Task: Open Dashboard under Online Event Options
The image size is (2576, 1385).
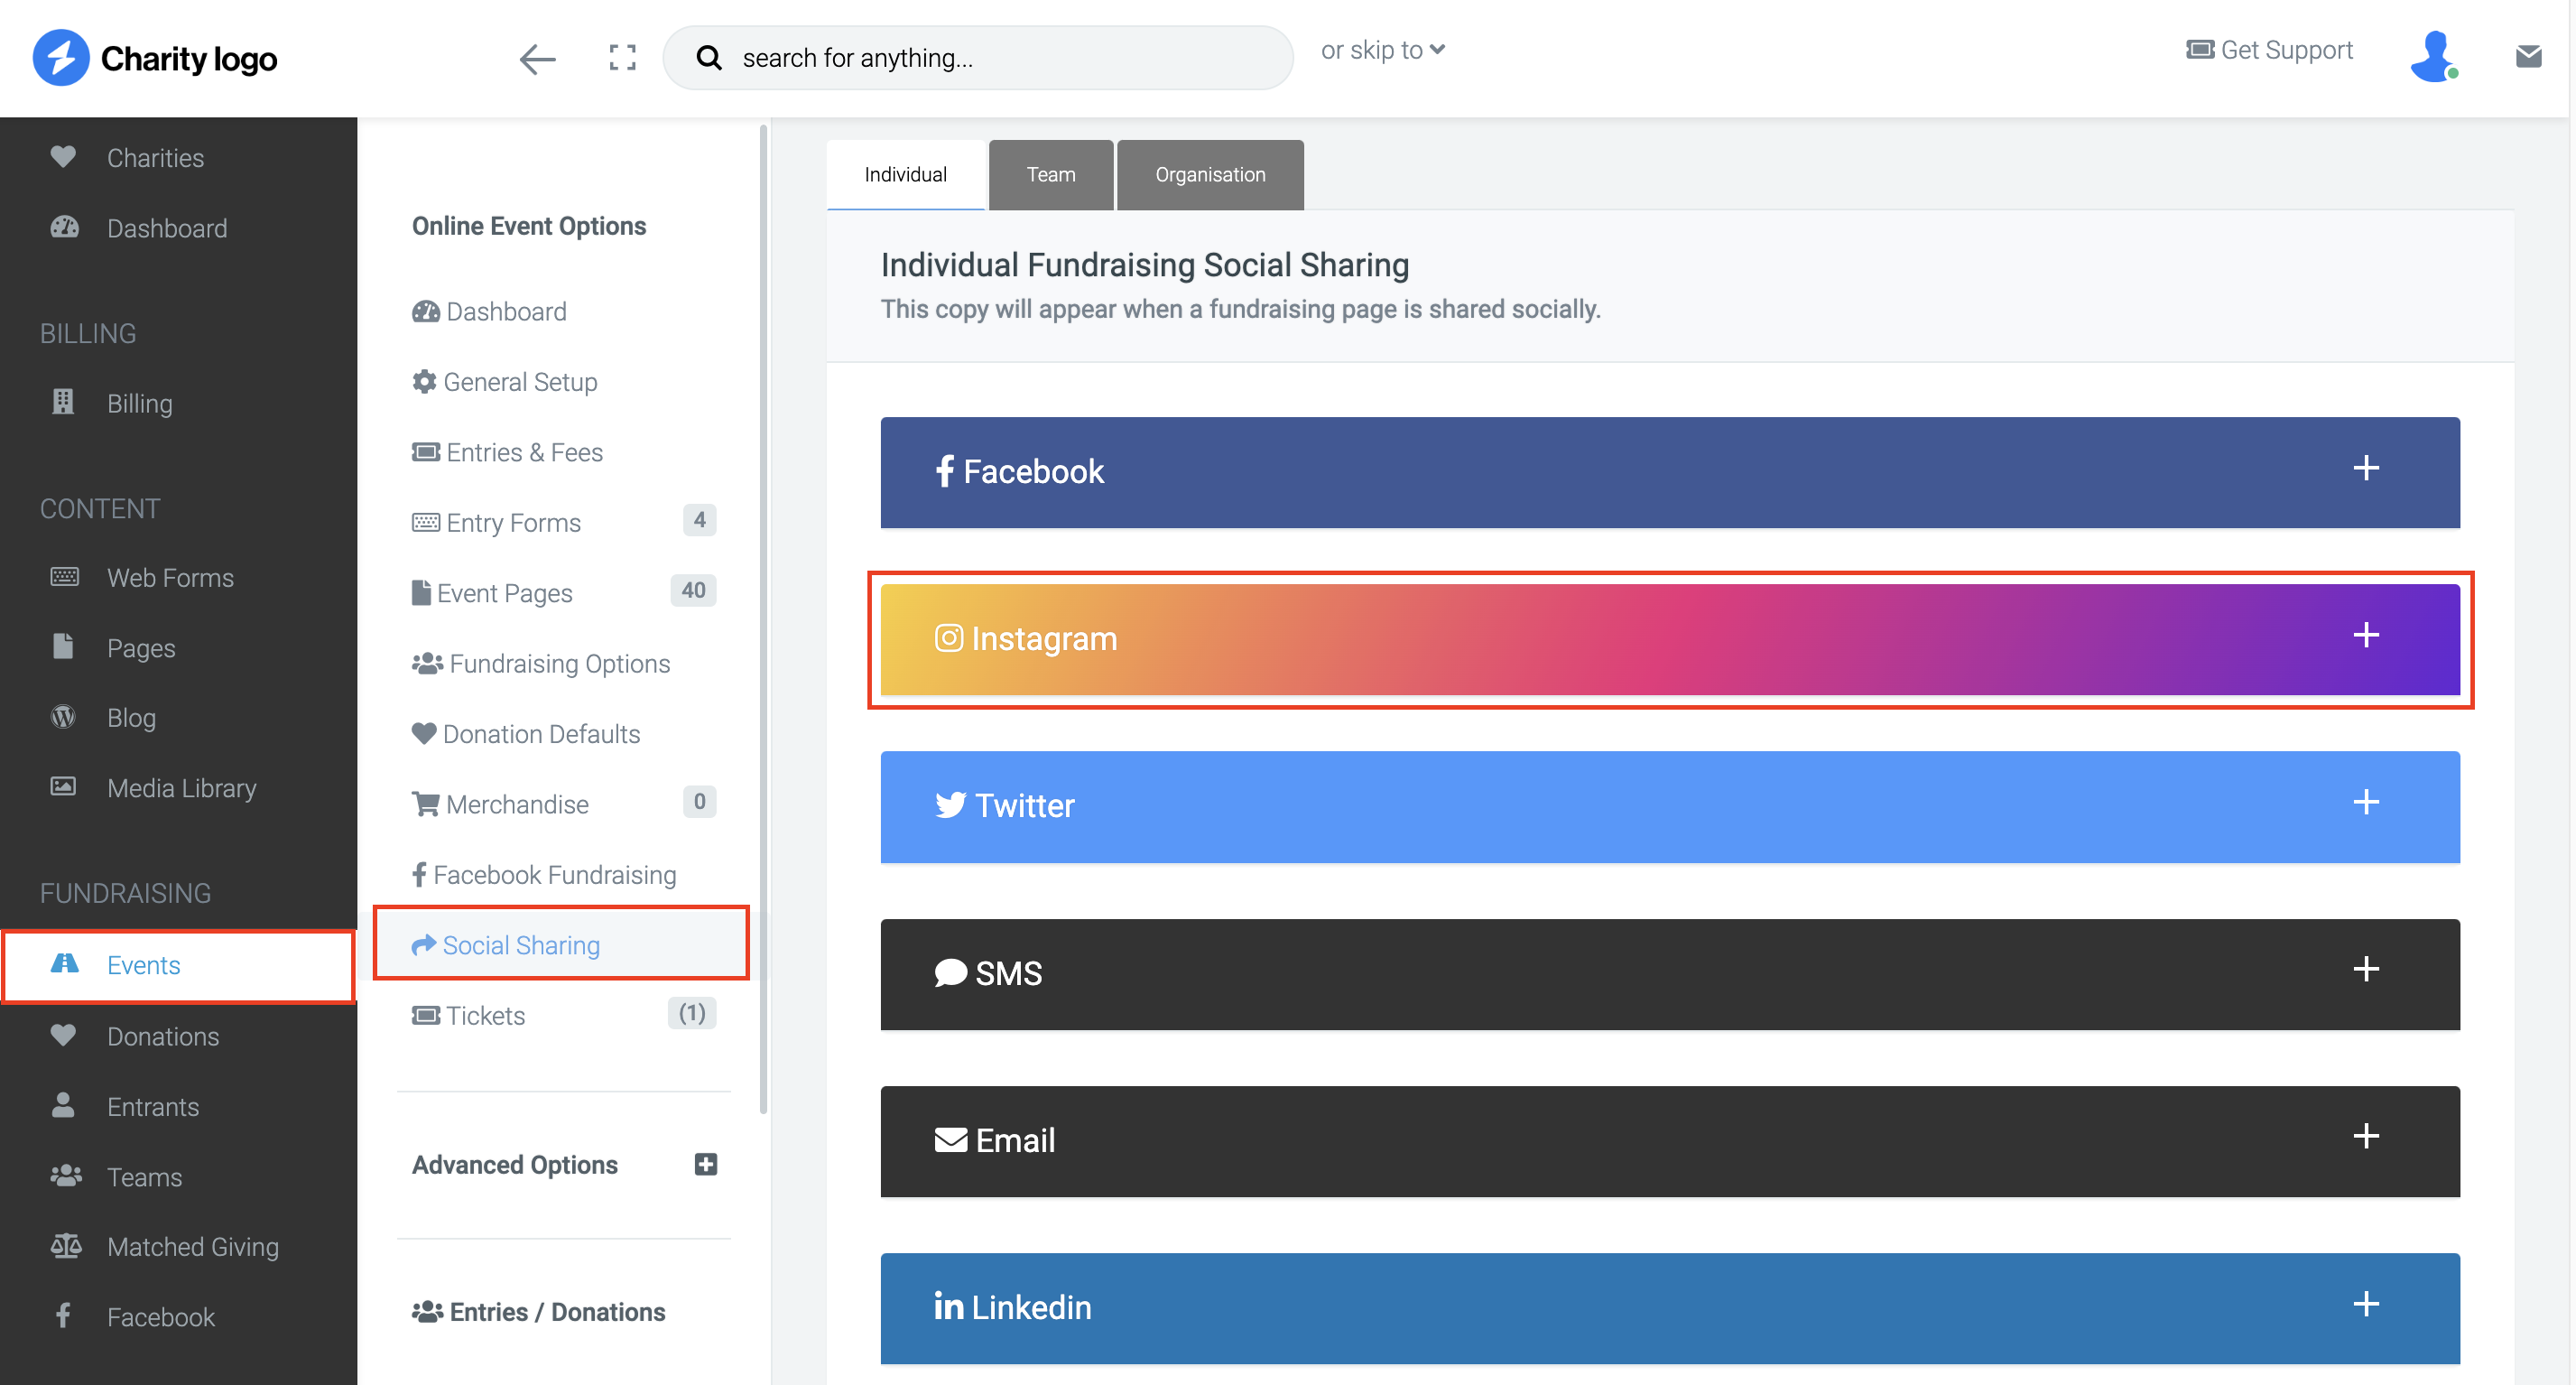Action: [x=489, y=312]
